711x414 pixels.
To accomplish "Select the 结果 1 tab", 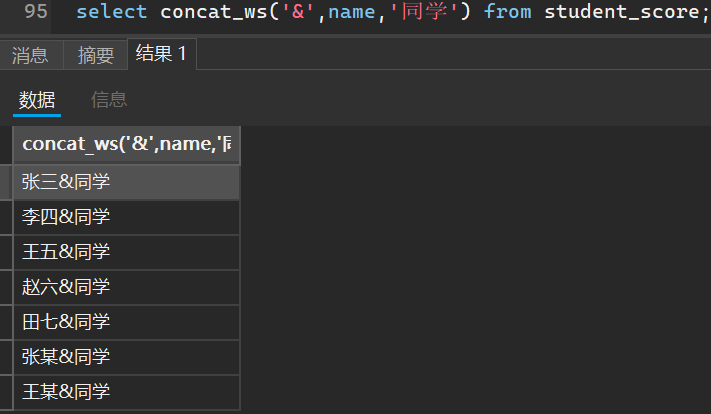I will click(161, 54).
